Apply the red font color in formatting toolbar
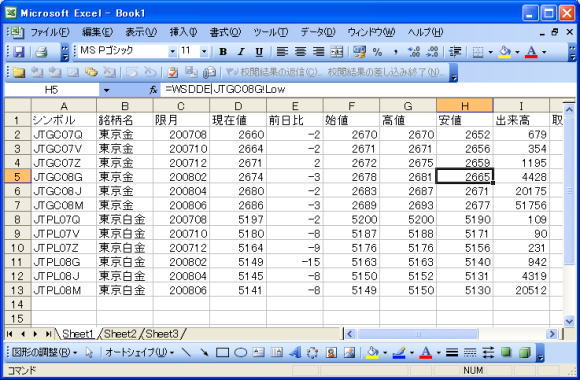580x380 pixels. point(532,52)
